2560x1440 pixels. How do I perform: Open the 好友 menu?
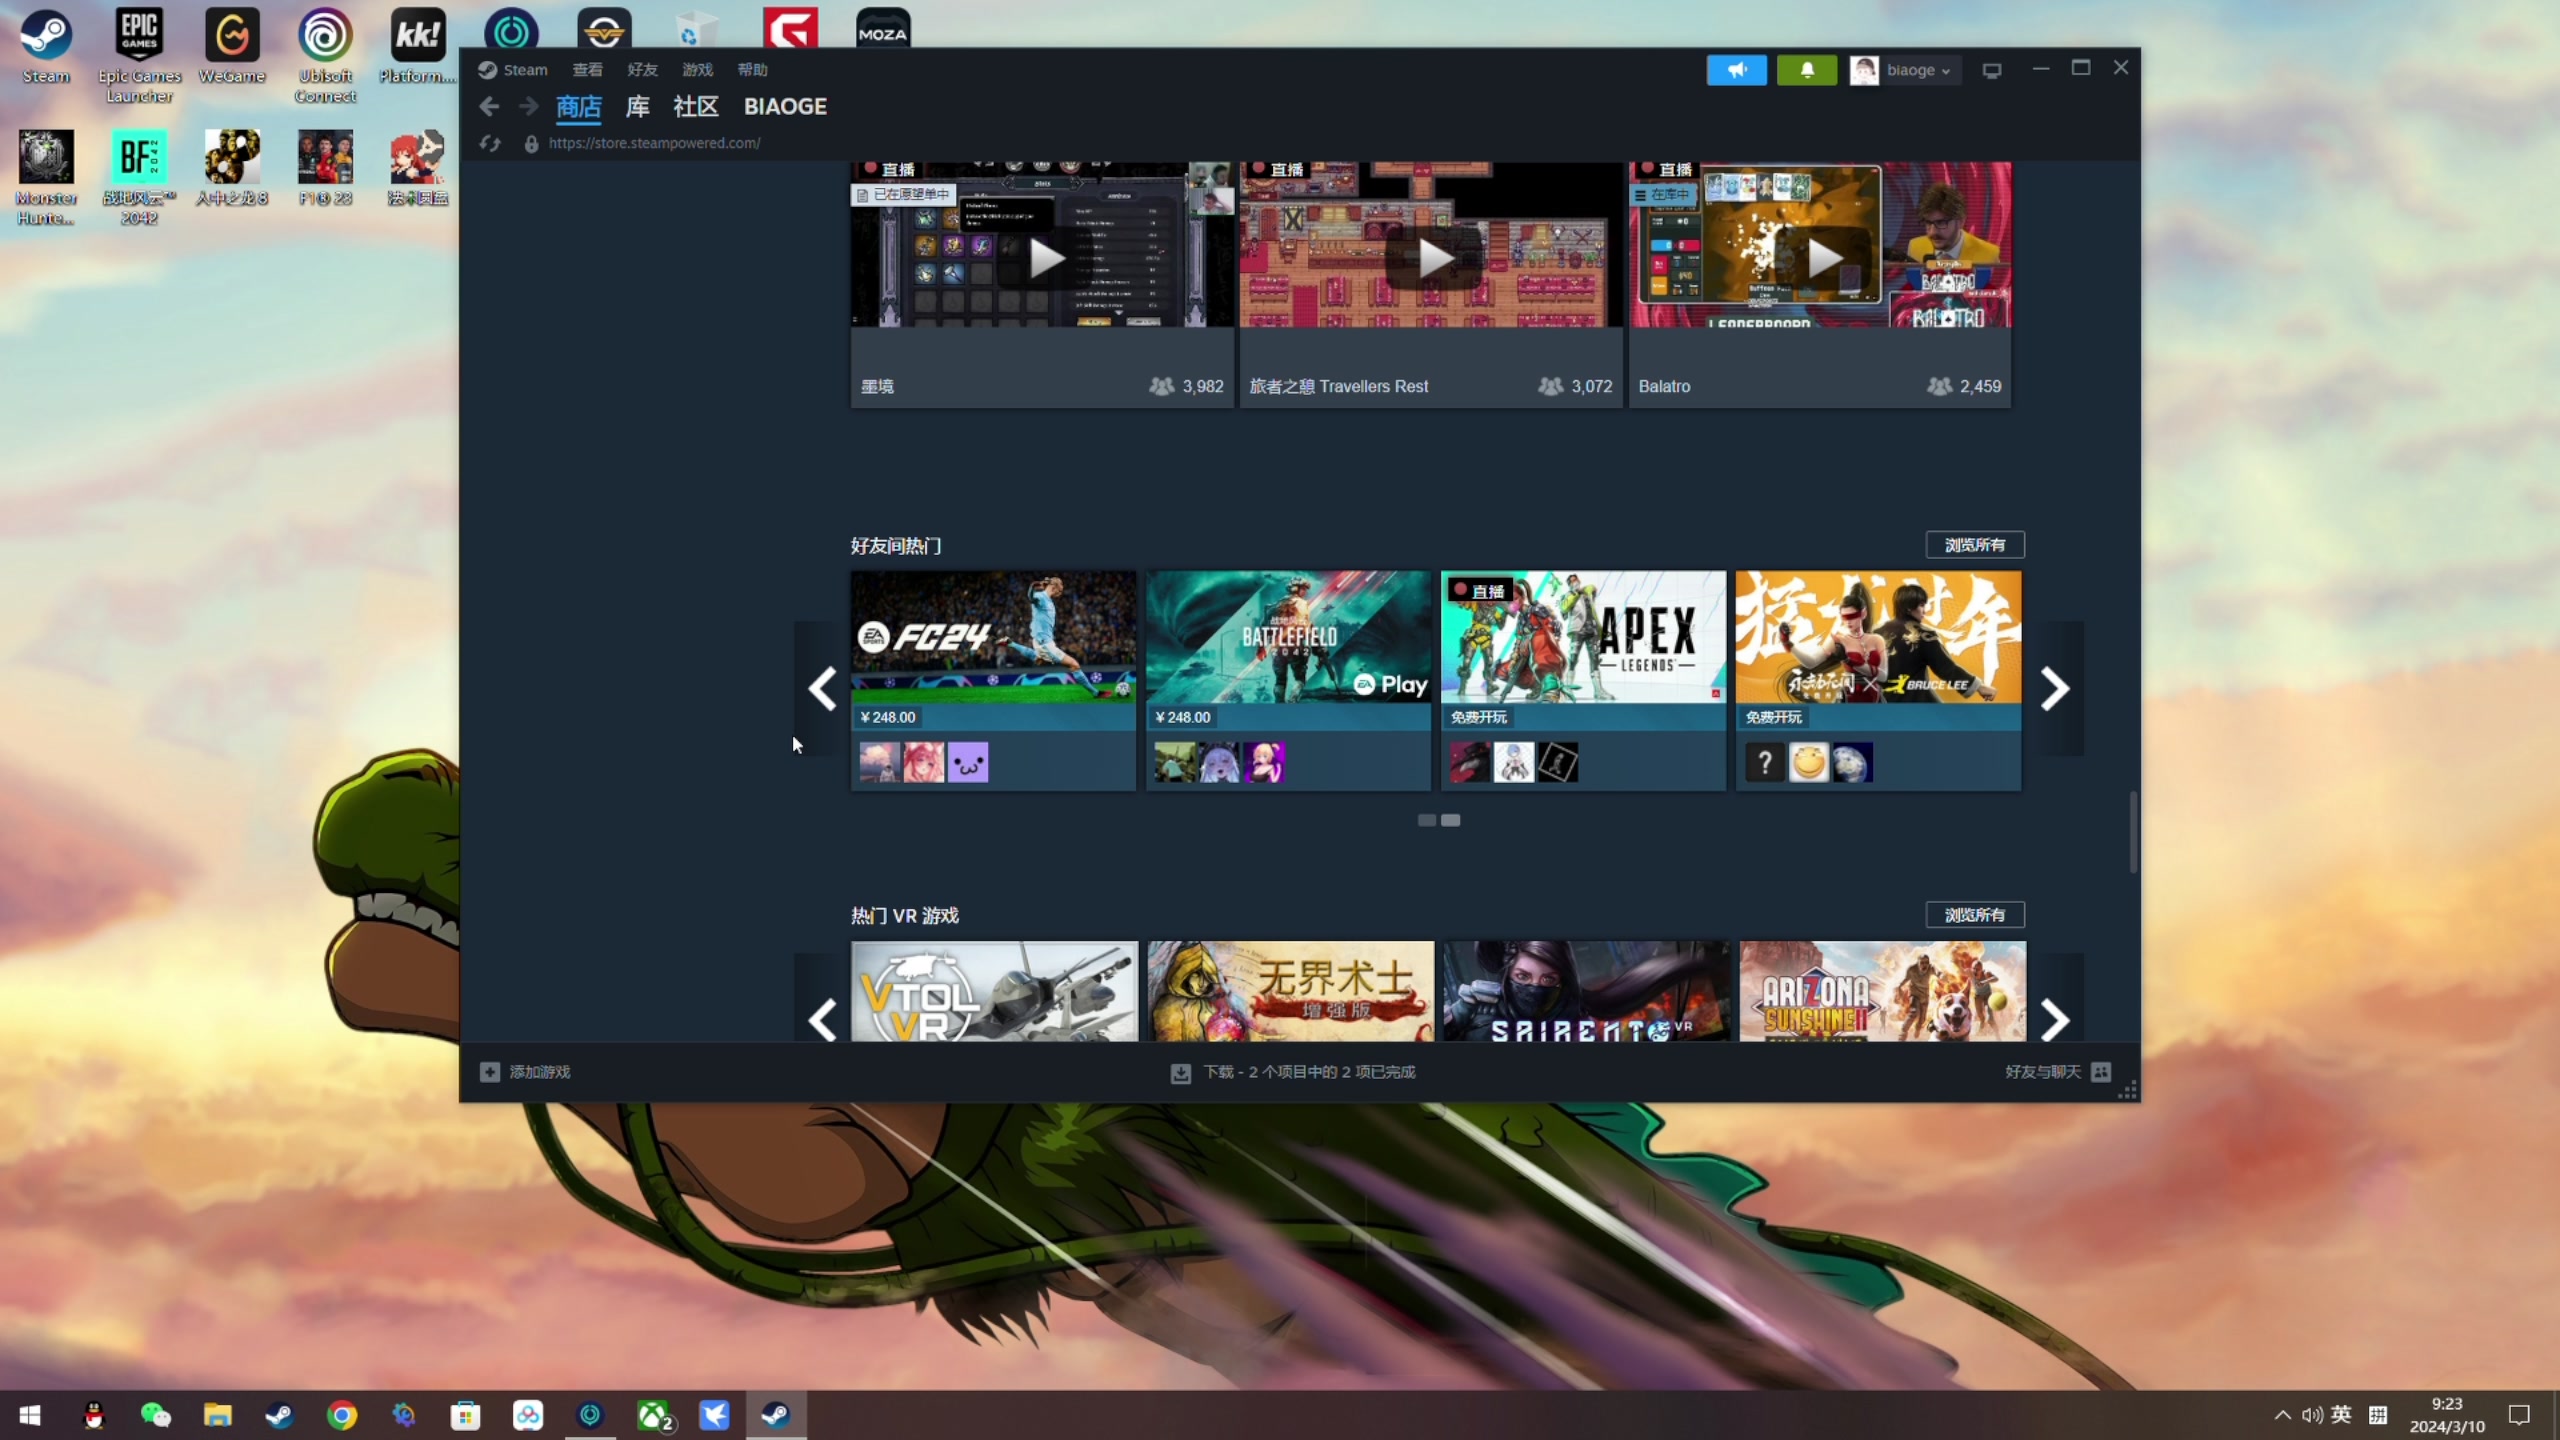(x=642, y=70)
